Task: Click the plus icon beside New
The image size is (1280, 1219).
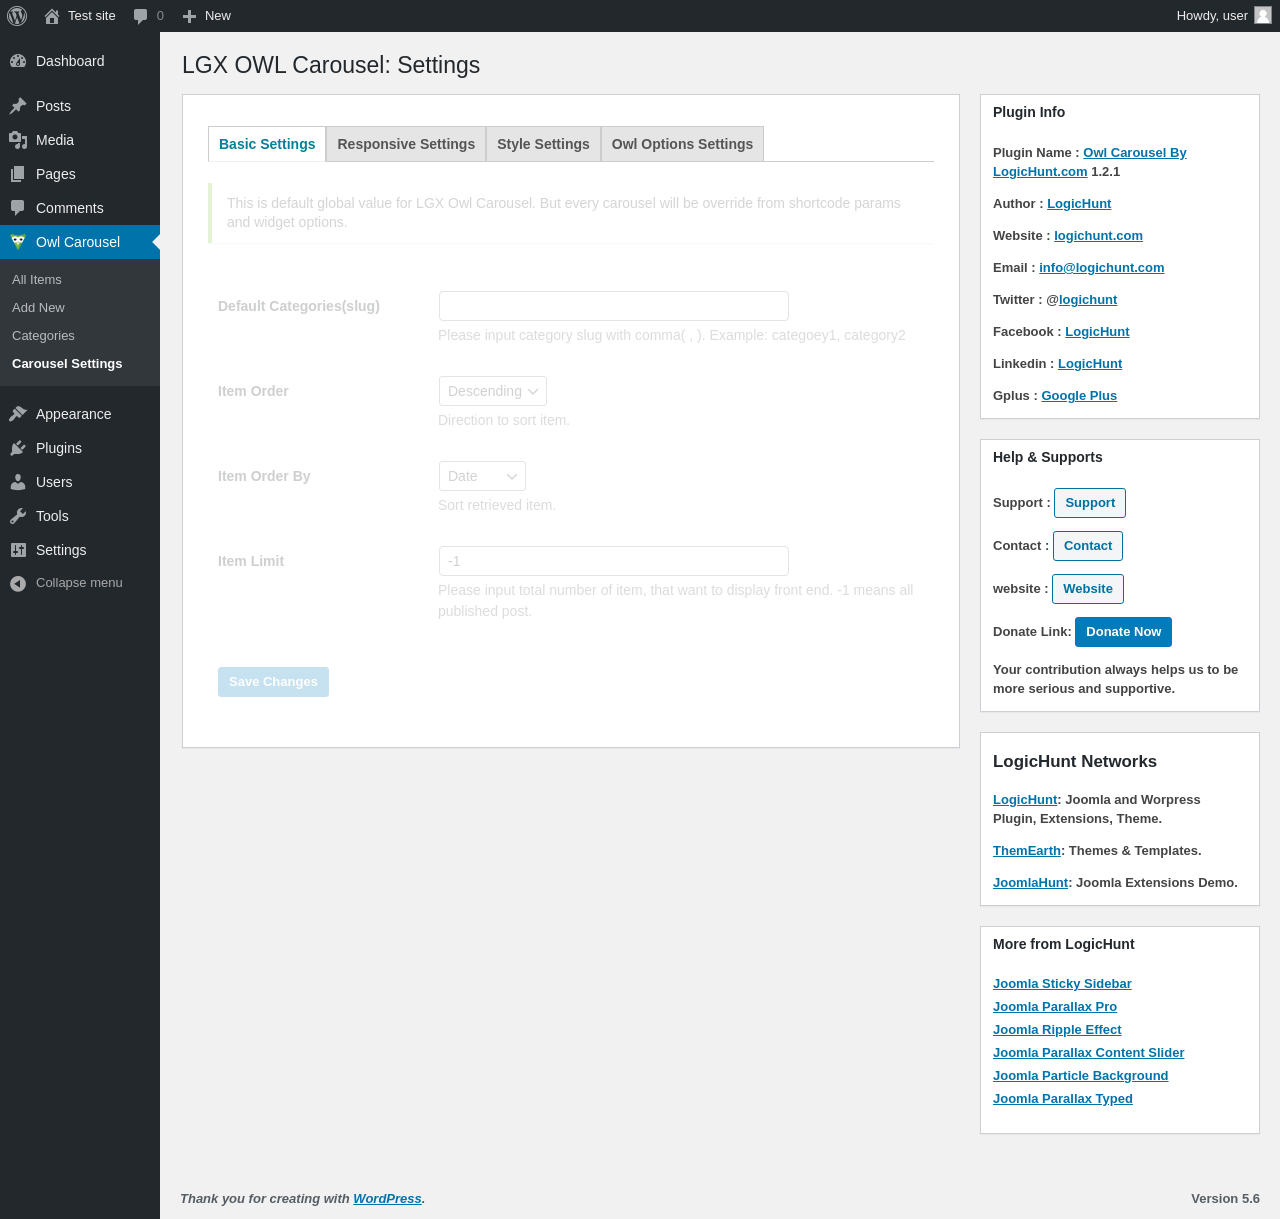Action: click(189, 16)
